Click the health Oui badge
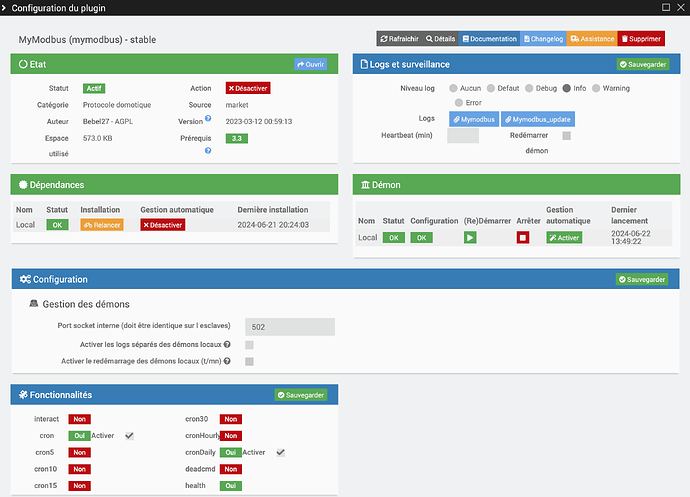690x497 pixels. coord(231,486)
